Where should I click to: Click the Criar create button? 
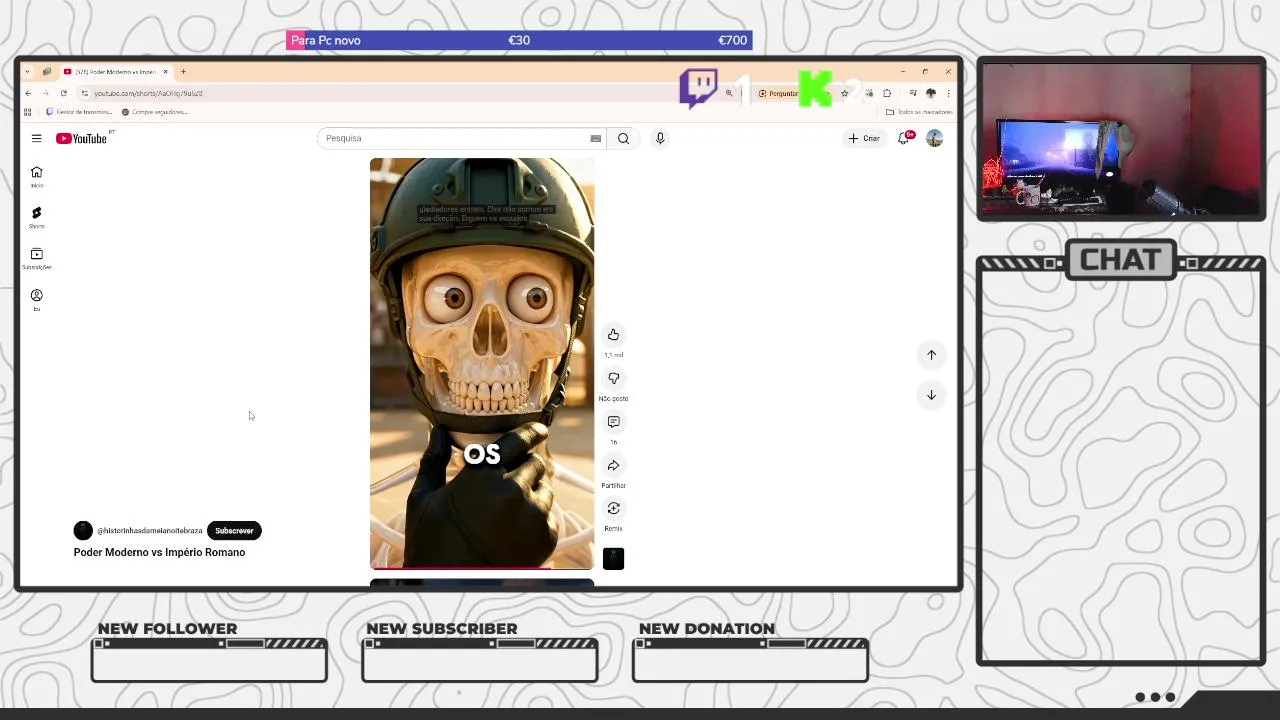click(x=864, y=138)
